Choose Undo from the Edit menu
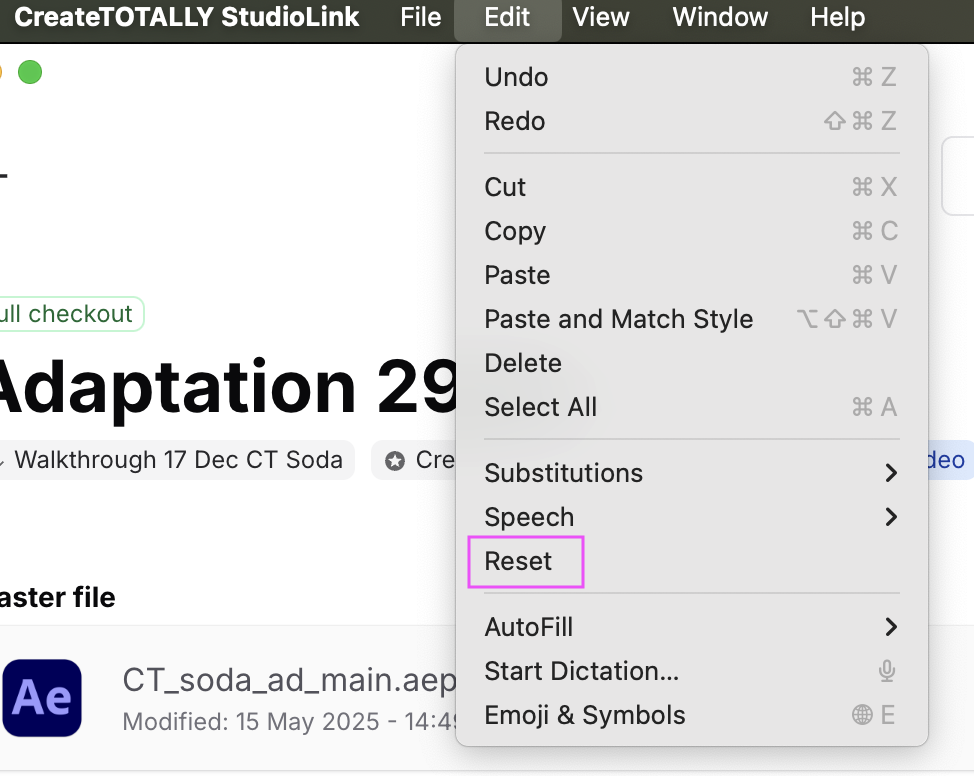 691,78
